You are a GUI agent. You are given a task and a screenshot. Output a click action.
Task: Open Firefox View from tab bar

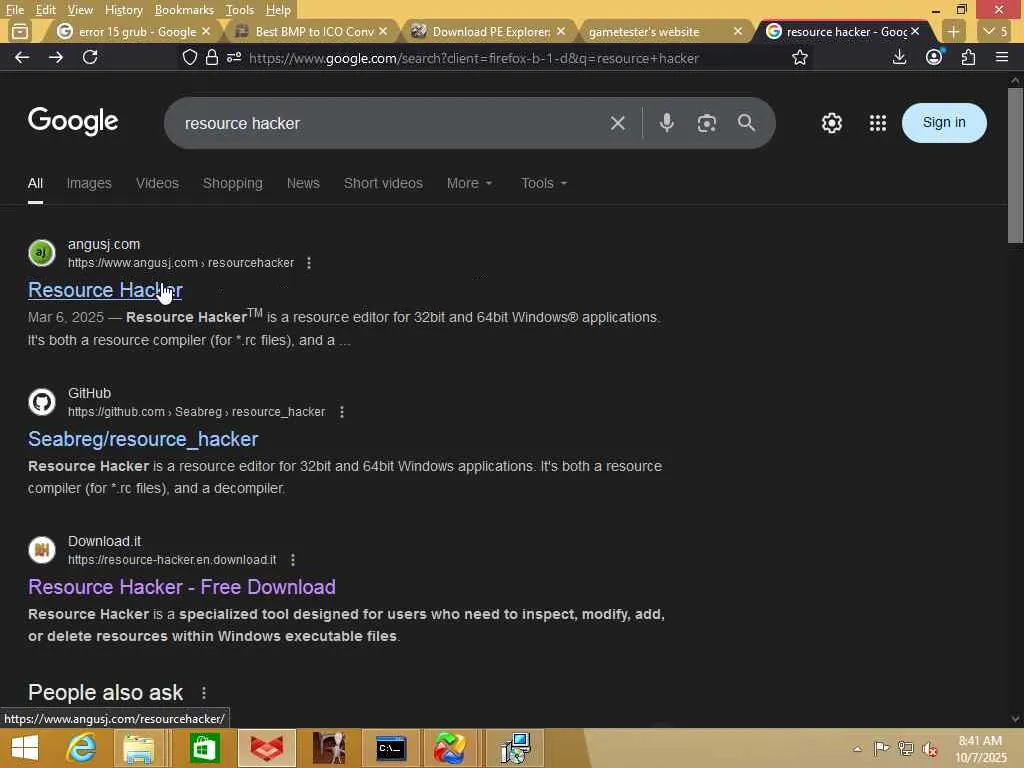click(x=20, y=31)
